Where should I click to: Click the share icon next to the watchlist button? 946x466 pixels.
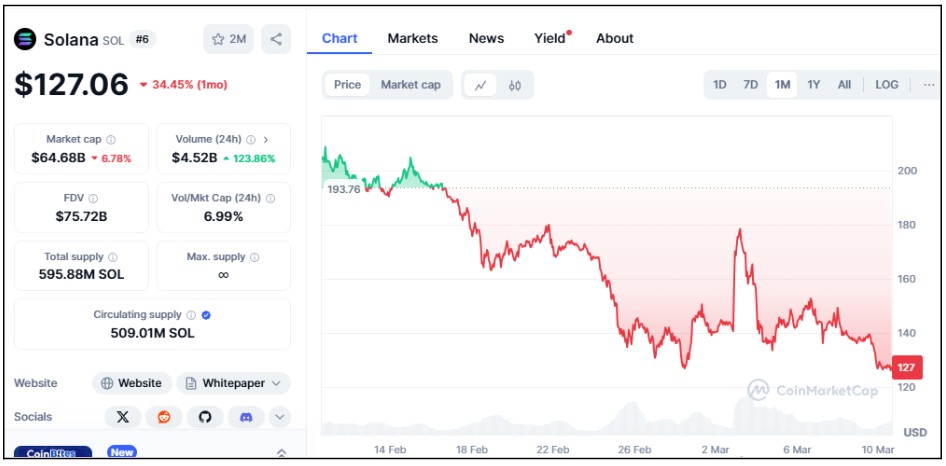coord(276,39)
